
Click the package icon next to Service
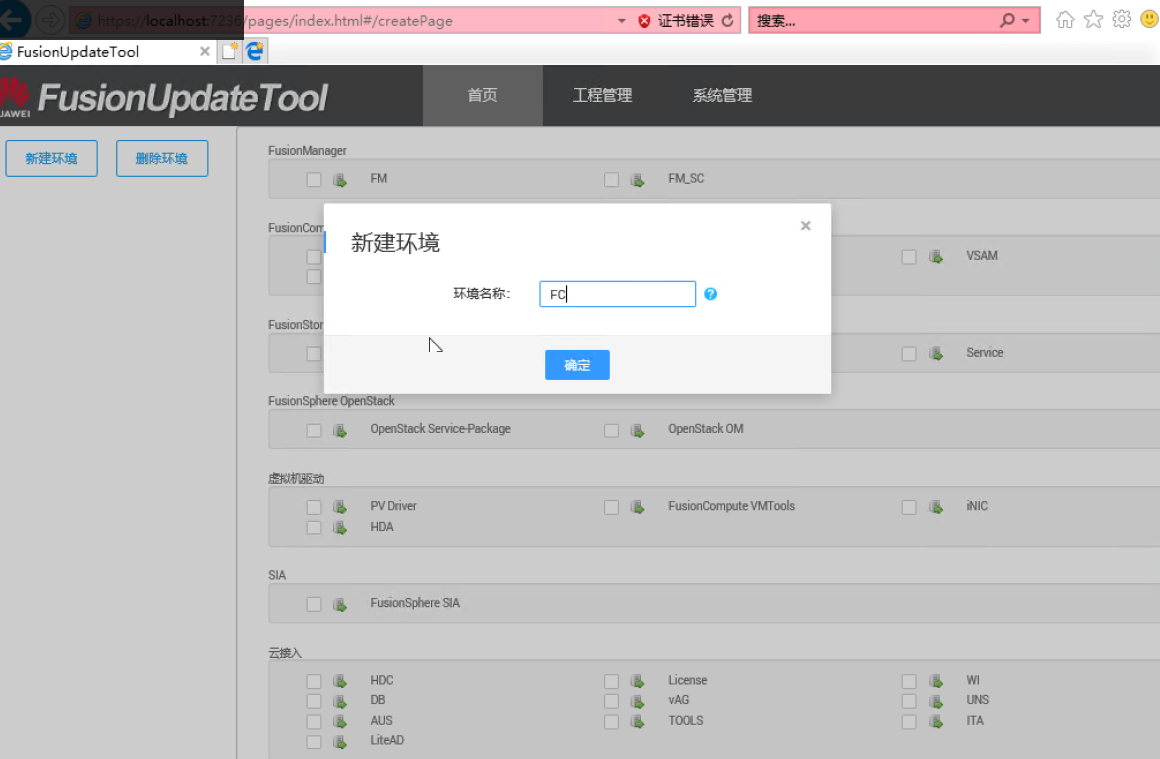936,354
